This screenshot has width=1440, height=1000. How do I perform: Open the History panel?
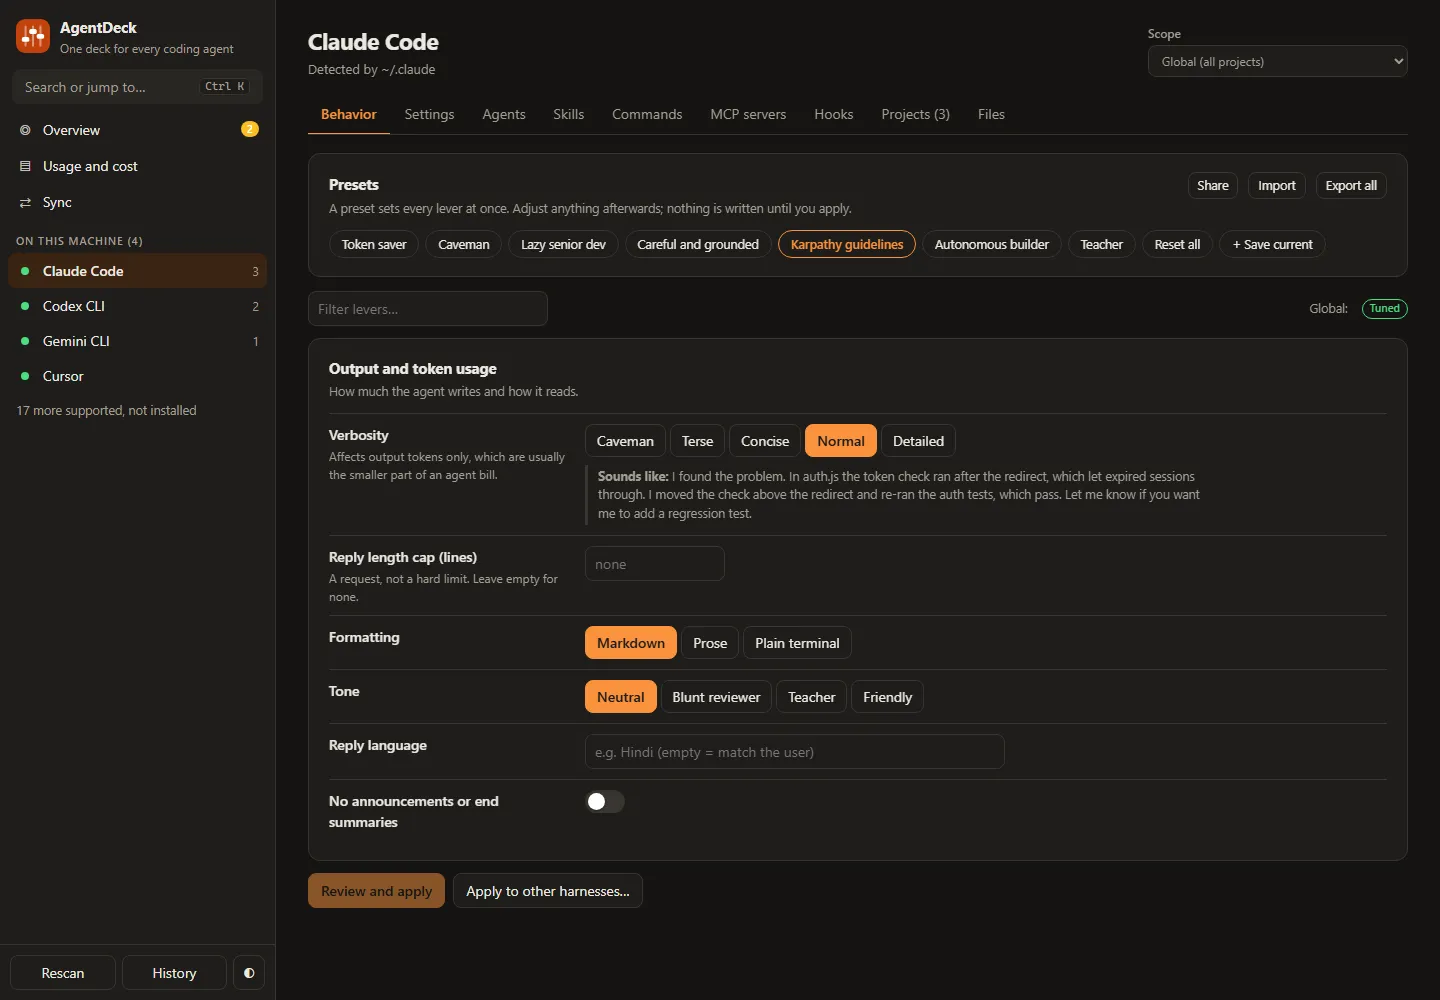pos(174,973)
